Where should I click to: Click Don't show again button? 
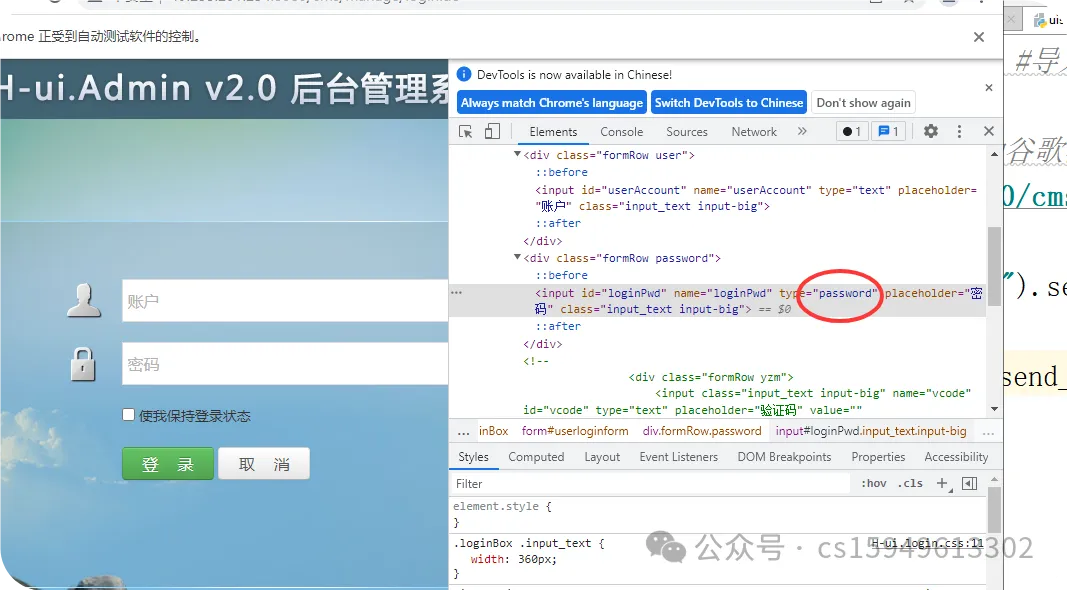pos(863,103)
